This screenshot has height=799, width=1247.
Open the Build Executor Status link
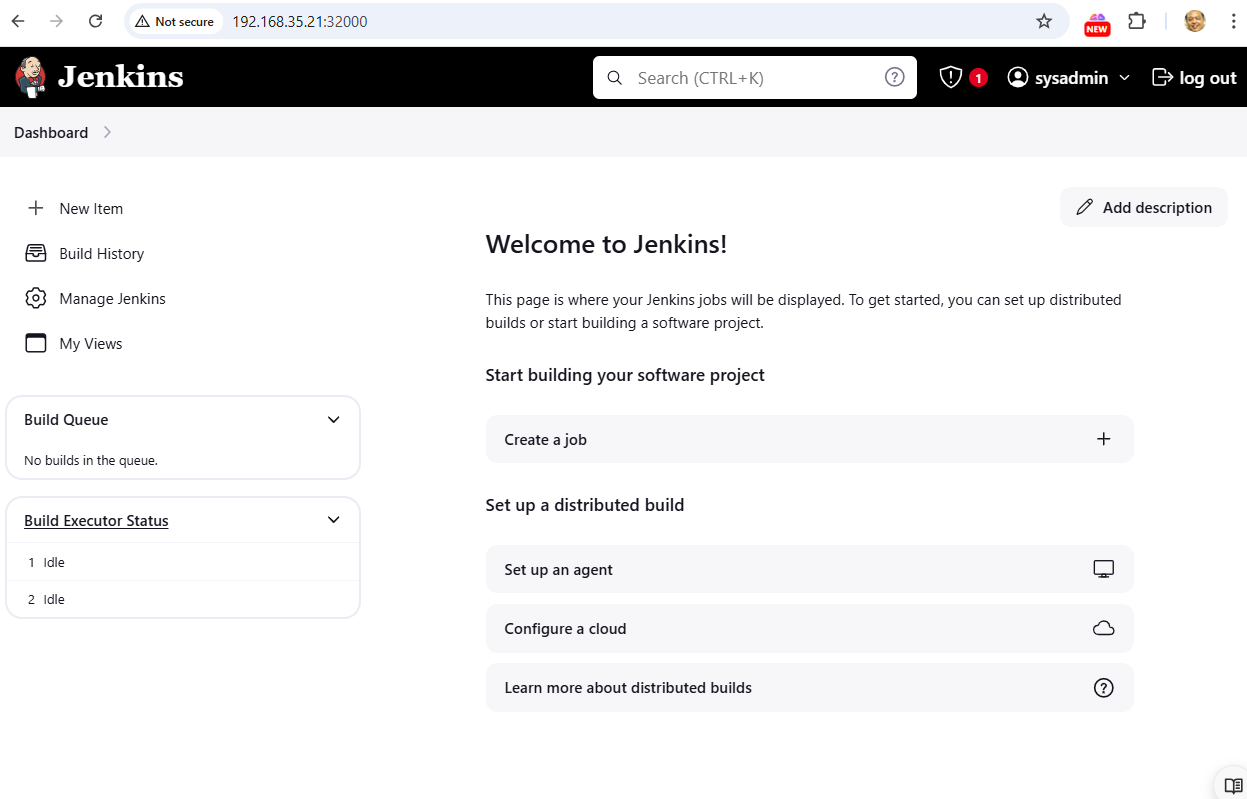[x=96, y=520]
